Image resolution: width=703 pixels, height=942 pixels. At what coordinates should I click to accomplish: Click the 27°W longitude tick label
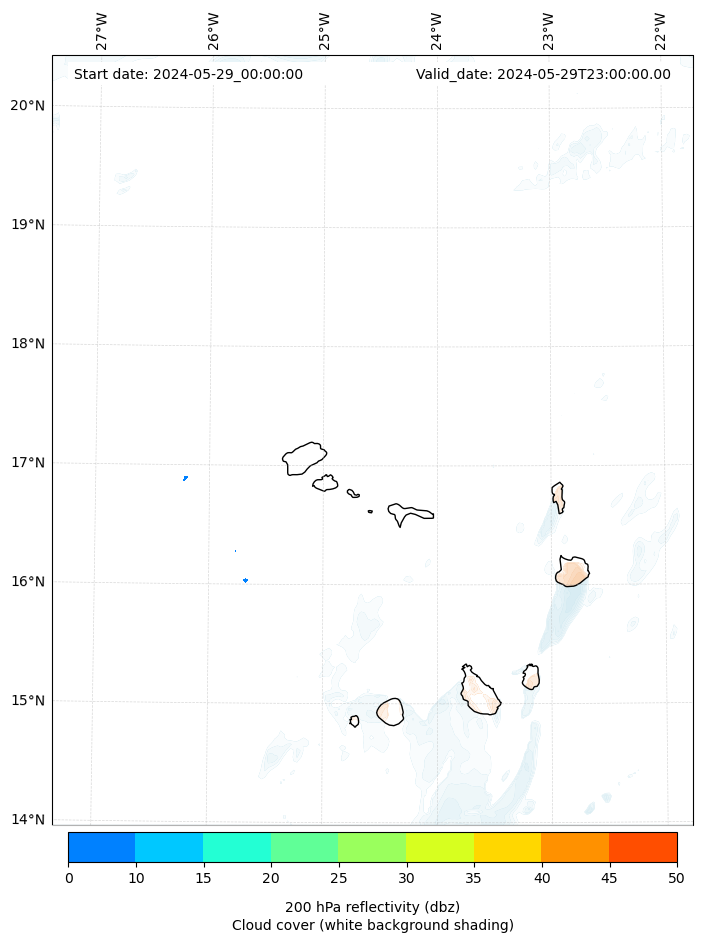[x=102, y=32]
